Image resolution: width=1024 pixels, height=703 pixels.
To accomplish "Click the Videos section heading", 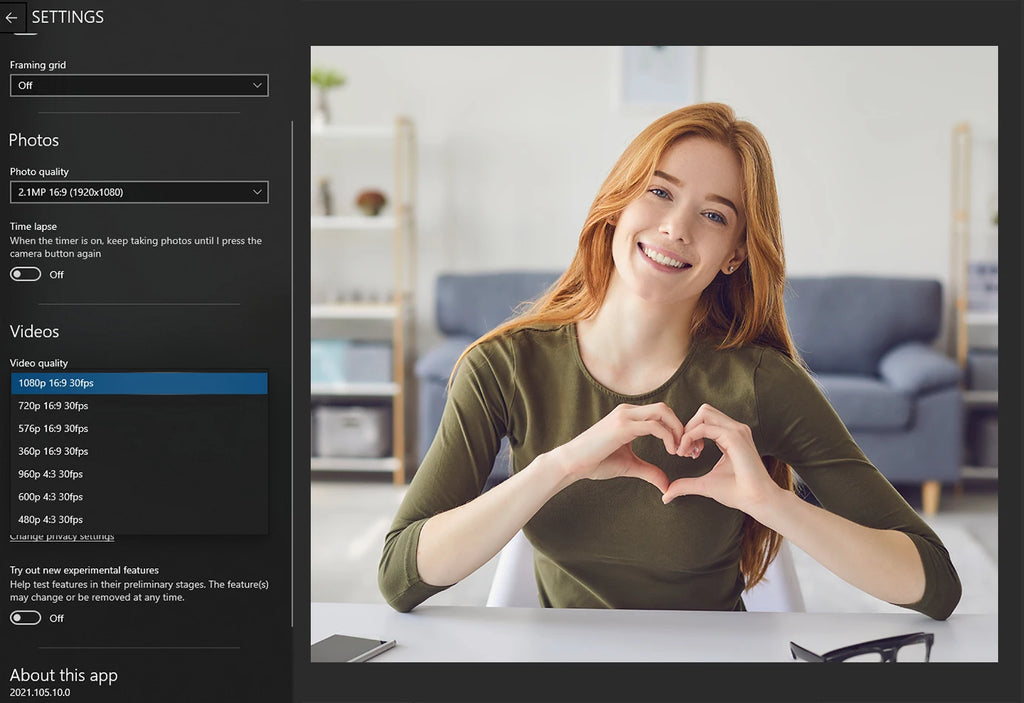I will point(34,331).
